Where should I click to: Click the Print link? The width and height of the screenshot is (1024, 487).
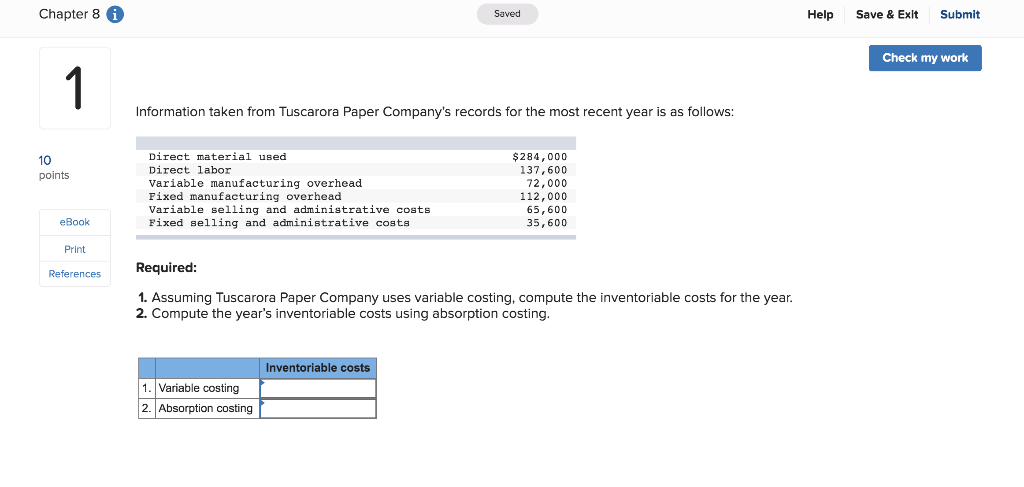point(74,249)
